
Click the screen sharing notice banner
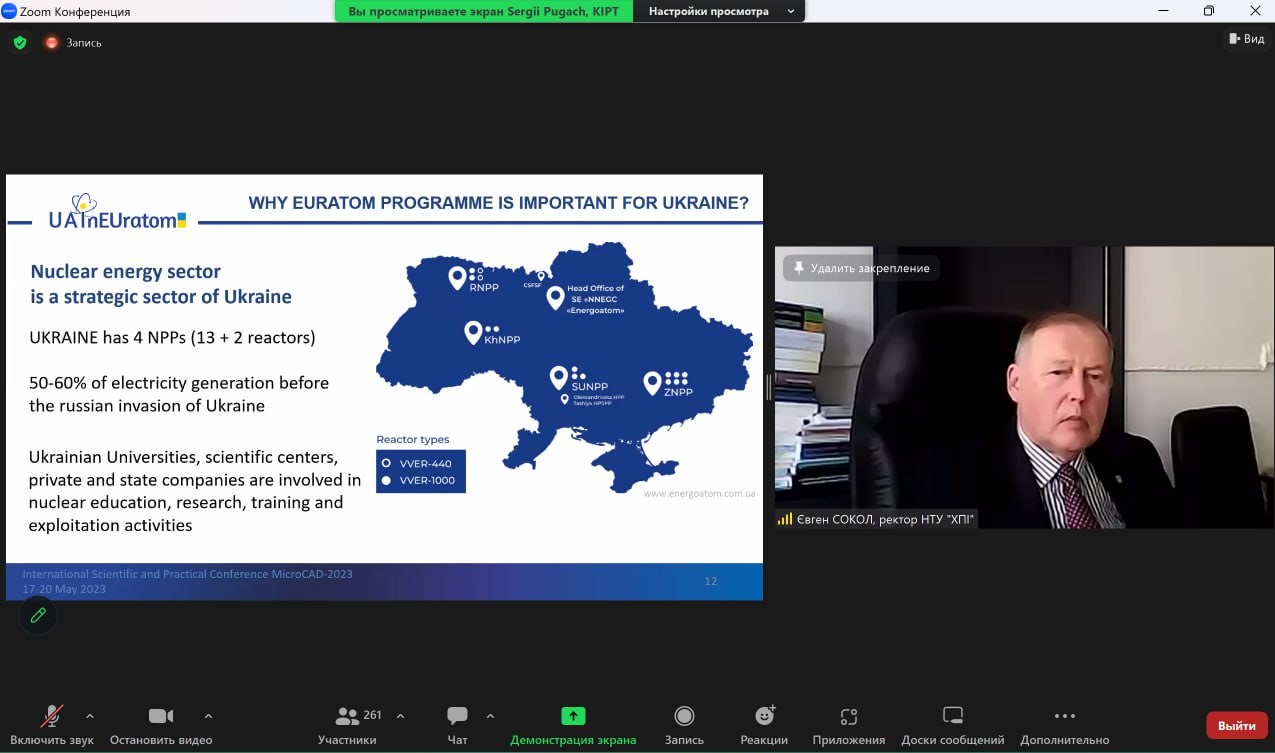[x=484, y=11]
